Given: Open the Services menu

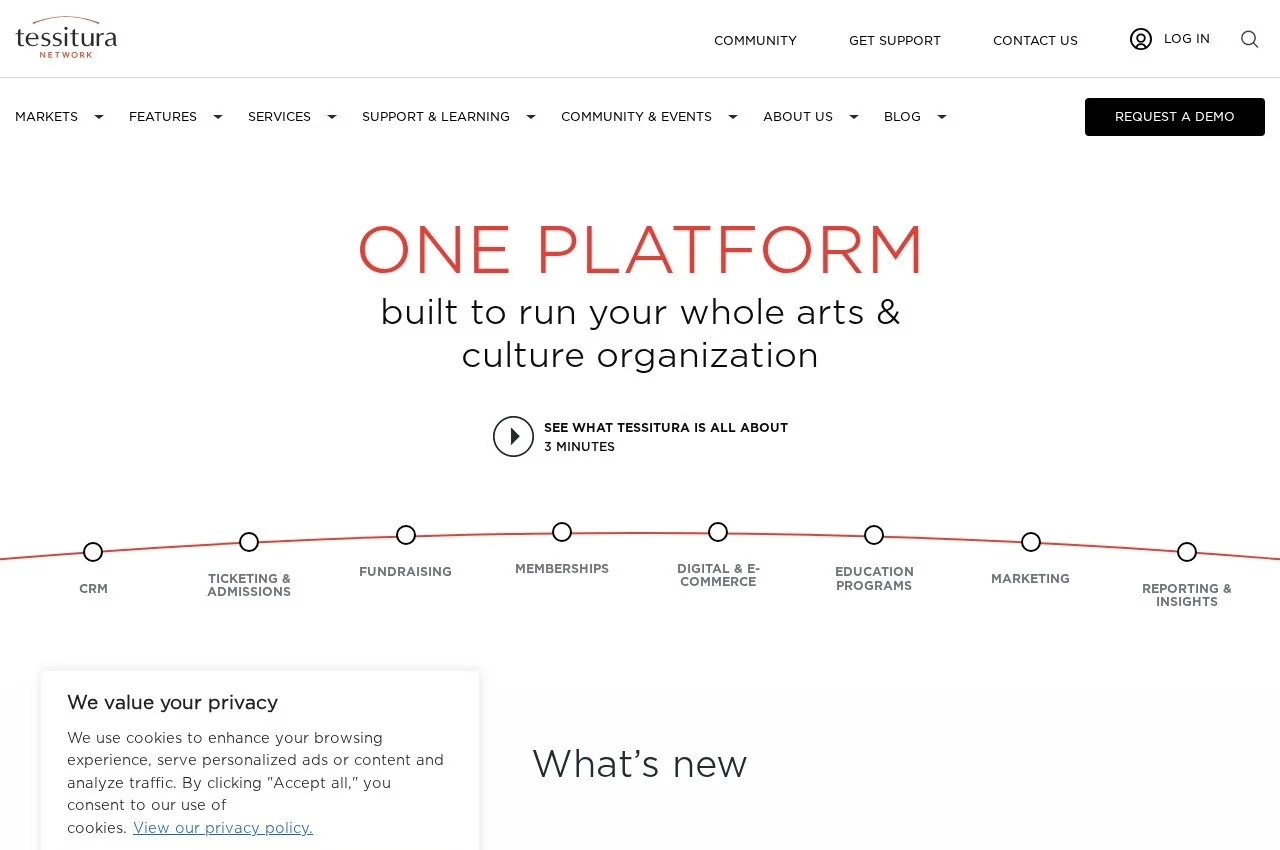Looking at the screenshot, I should (x=279, y=117).
